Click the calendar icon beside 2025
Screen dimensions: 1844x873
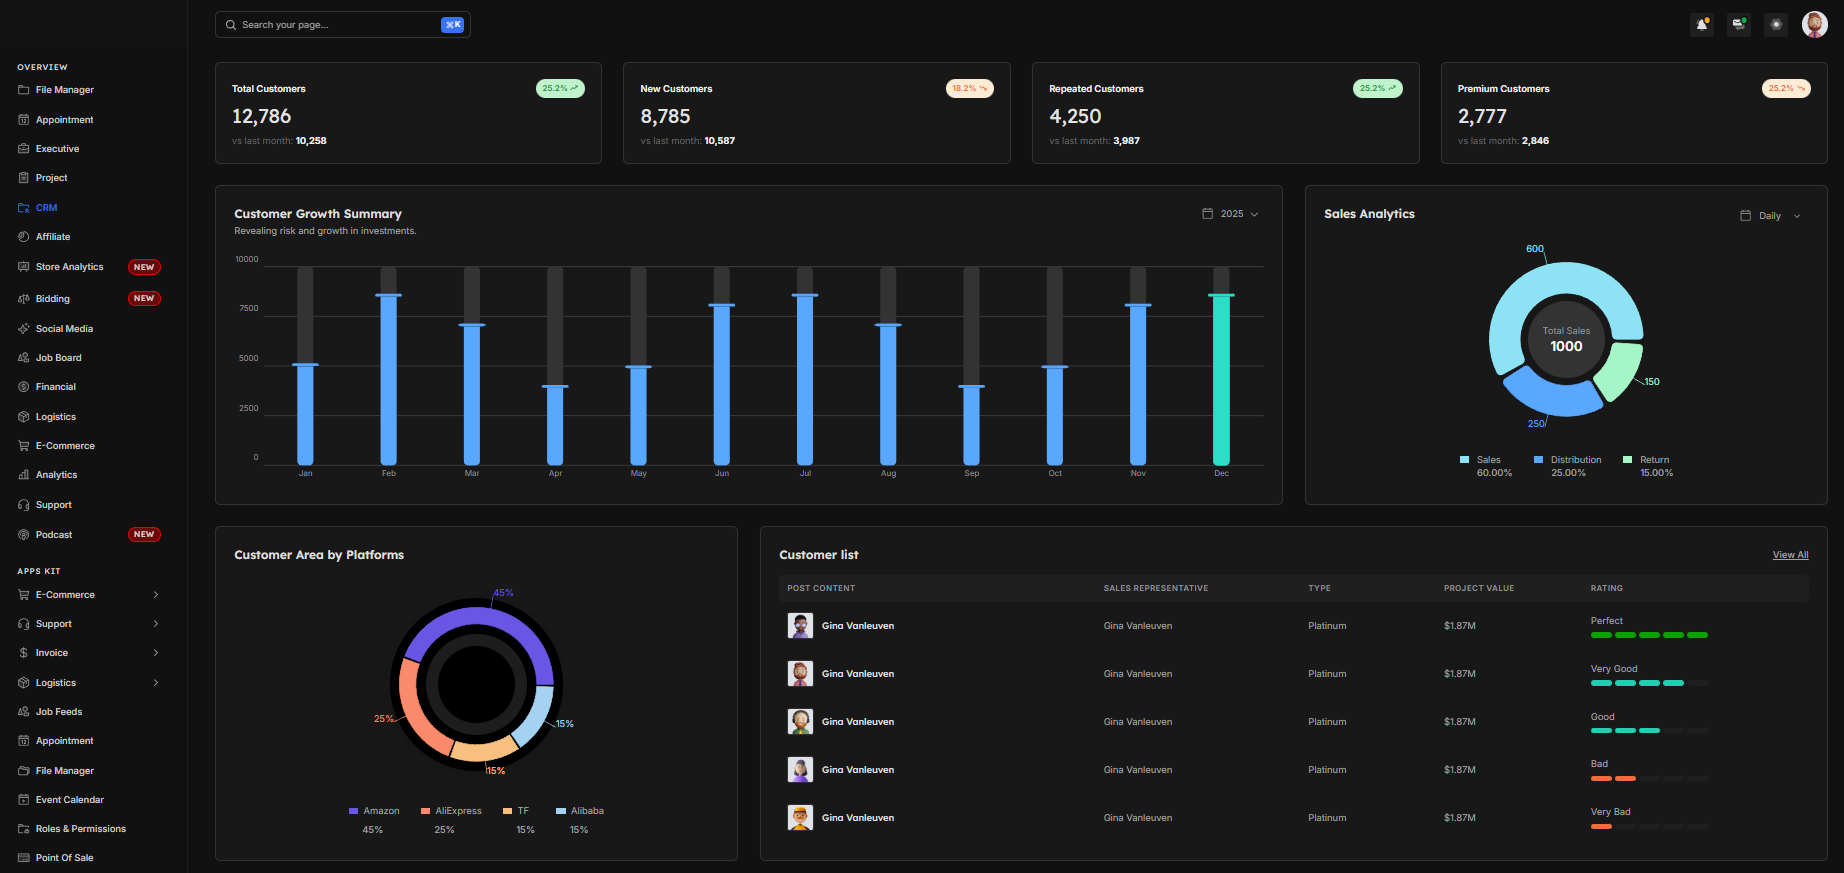coord(1207,214)
